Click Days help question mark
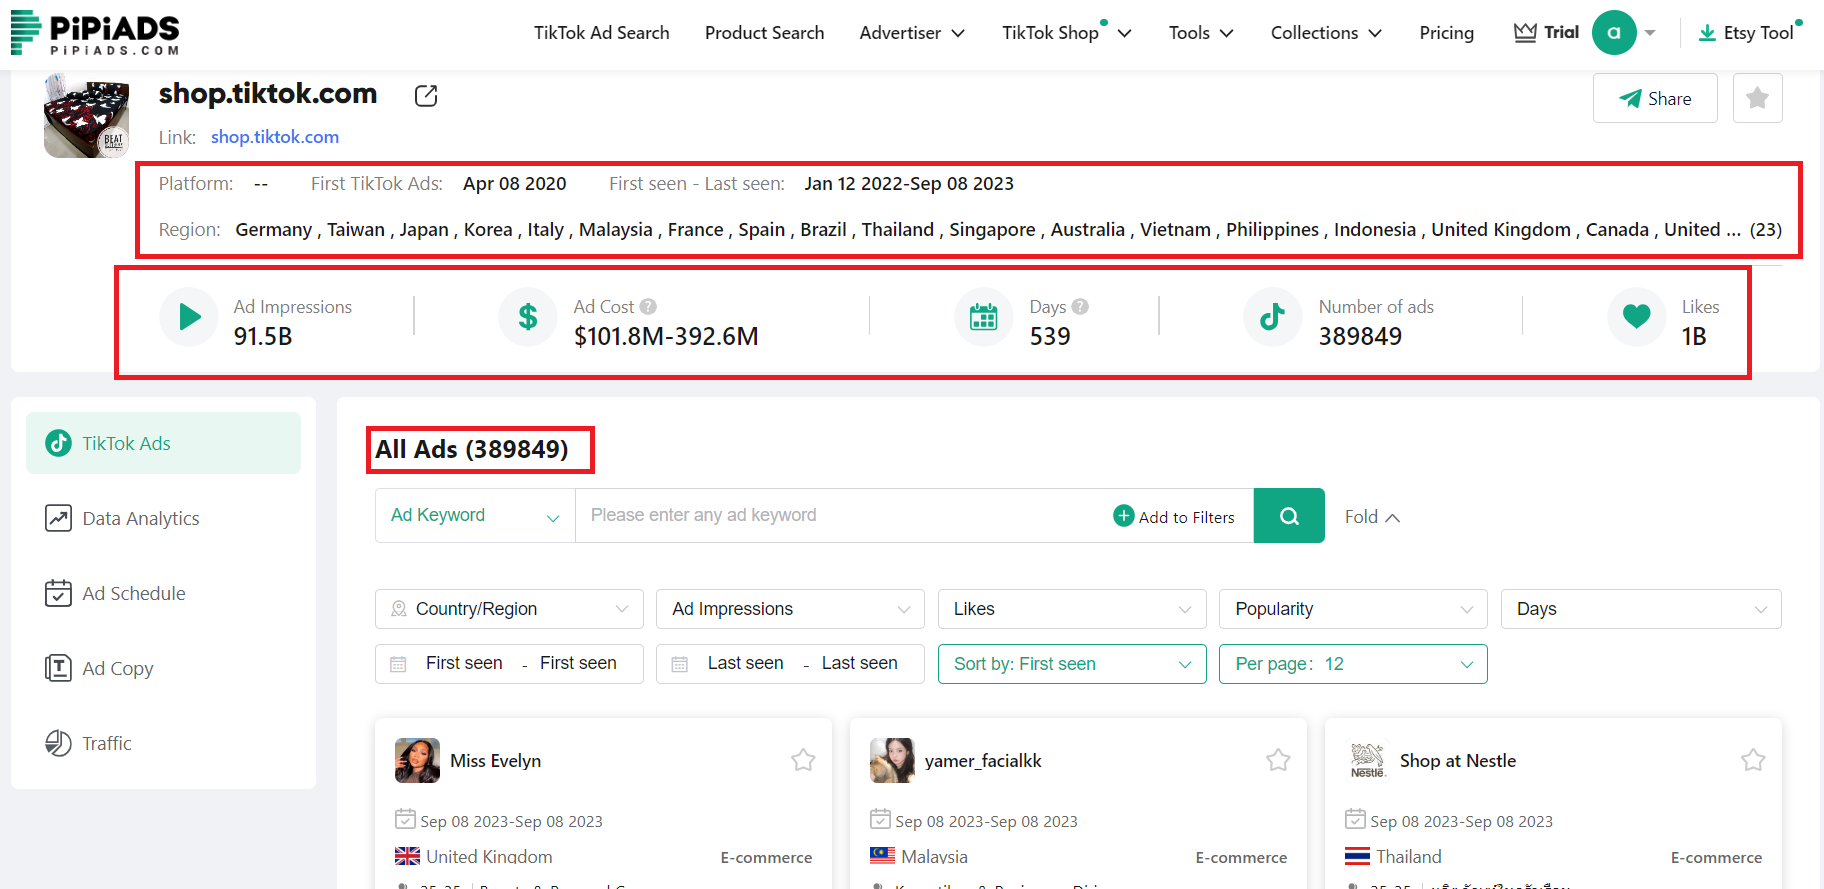 point(1080,307)
